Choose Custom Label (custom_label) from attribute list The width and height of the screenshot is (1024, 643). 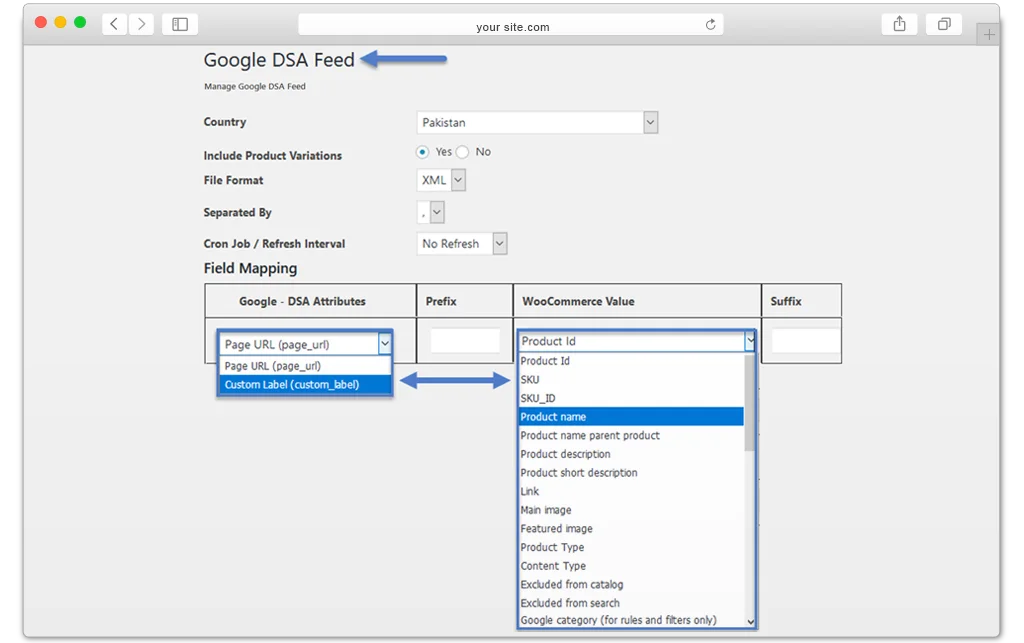click(x=305, y=384)
